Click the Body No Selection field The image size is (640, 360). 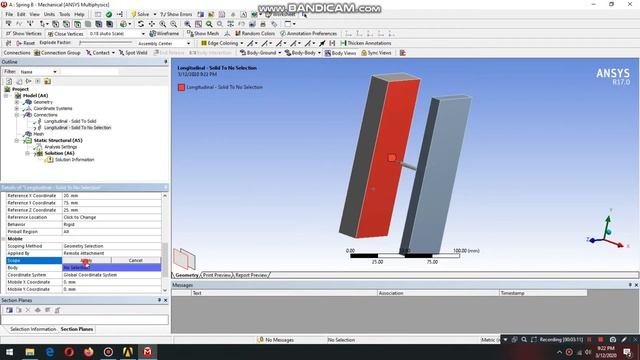[111, 268]
